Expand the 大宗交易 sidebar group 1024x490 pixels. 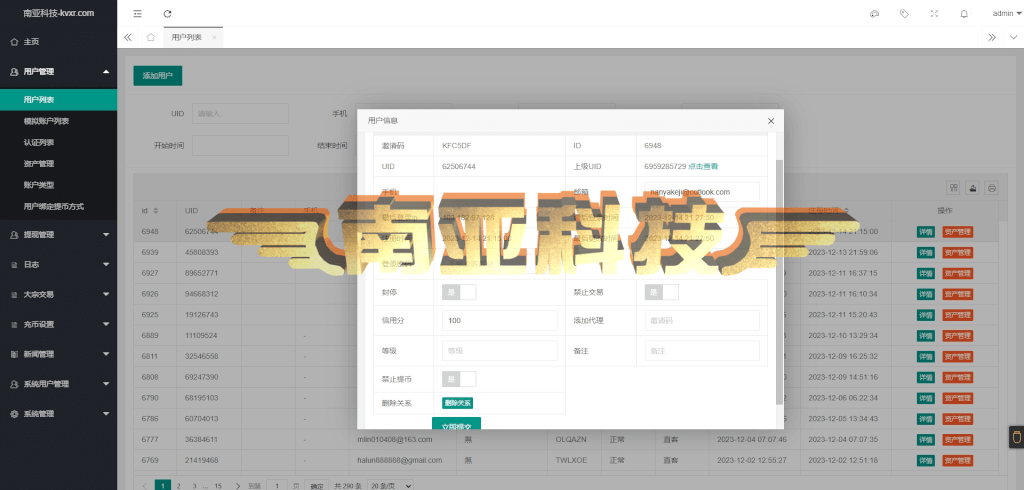click(x=58, y=295)
